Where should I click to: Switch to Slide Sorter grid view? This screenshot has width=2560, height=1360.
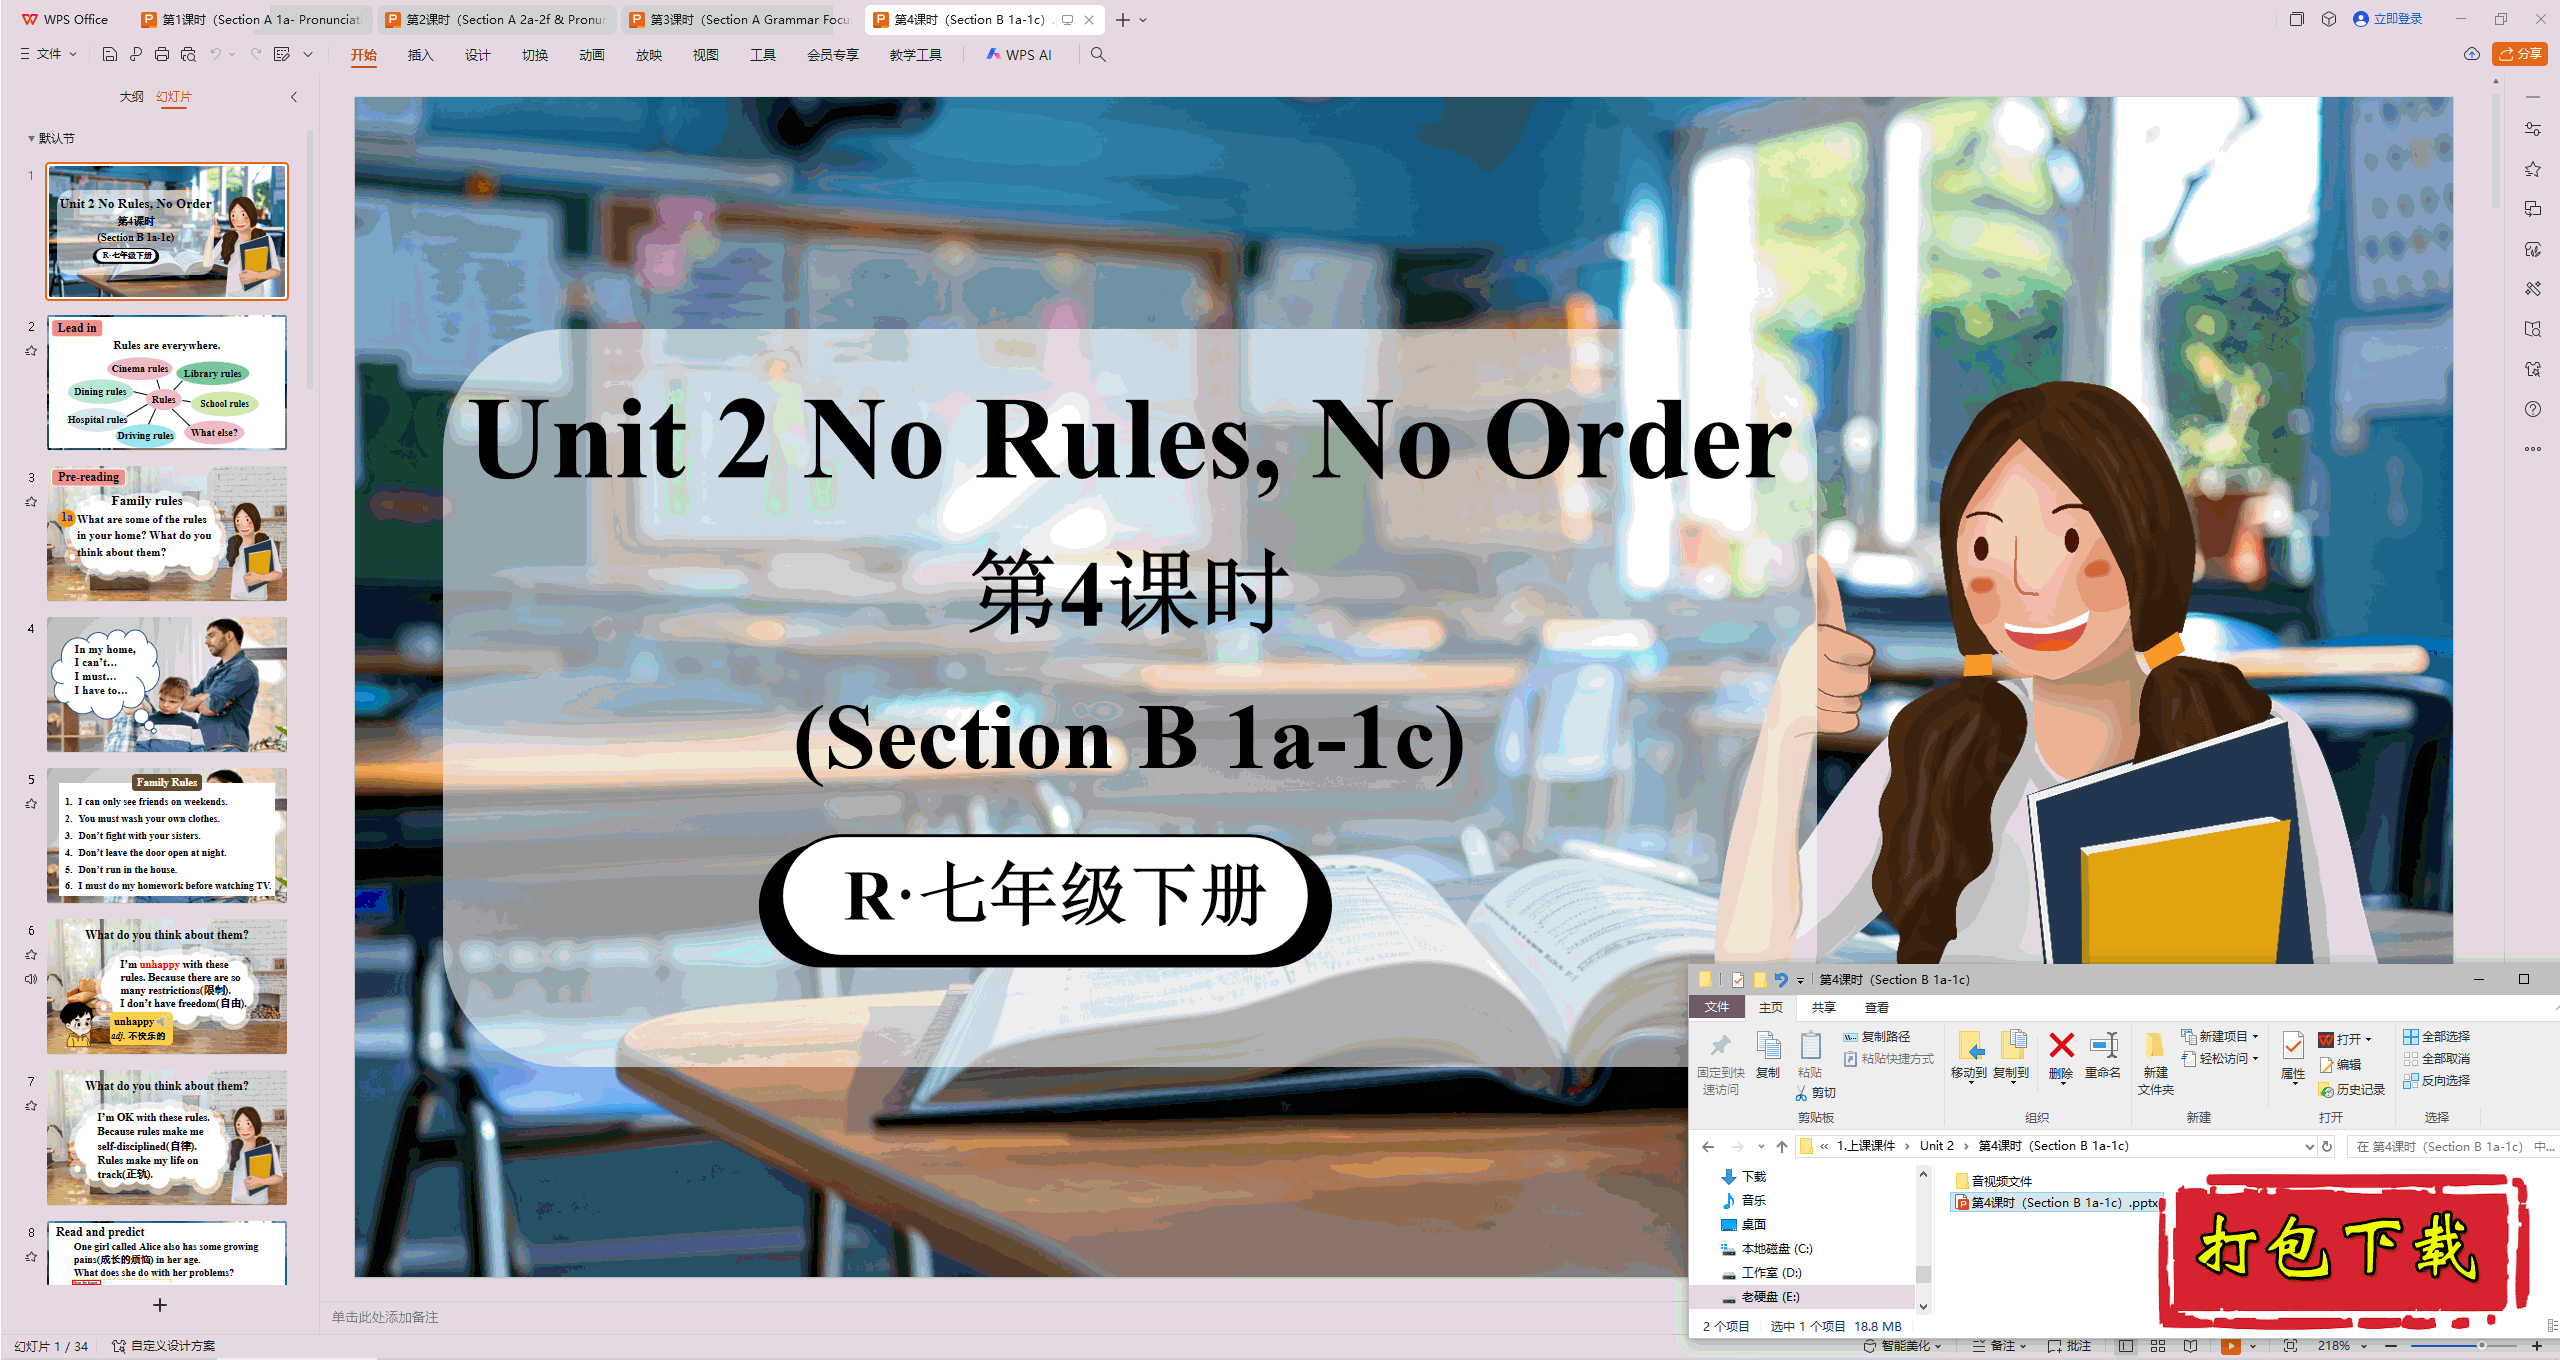pyautogui.click(x=2158, y=1346)
